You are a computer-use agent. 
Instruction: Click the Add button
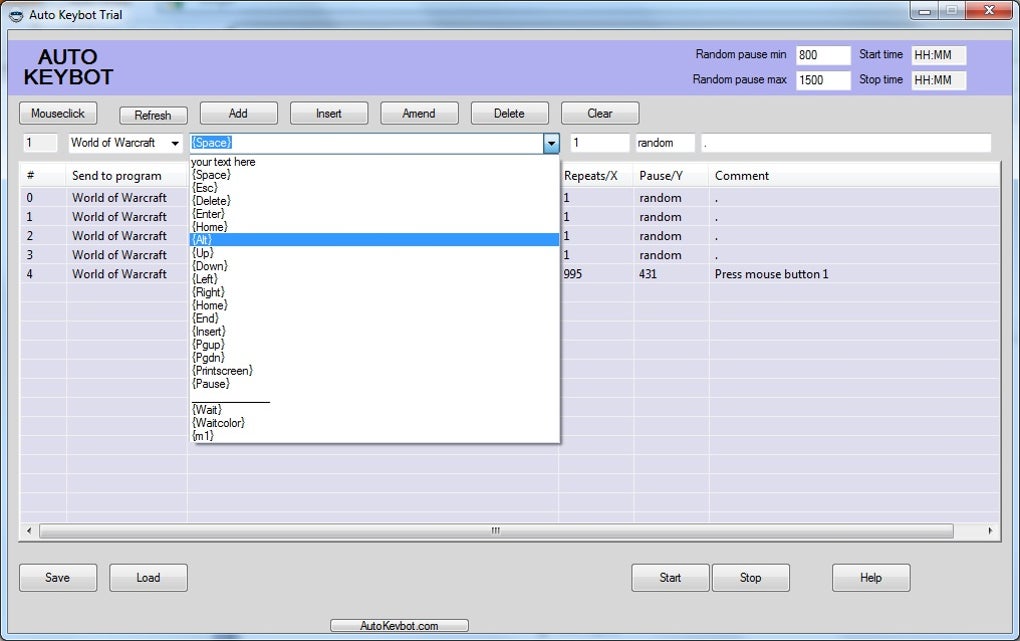coord(238,113)
